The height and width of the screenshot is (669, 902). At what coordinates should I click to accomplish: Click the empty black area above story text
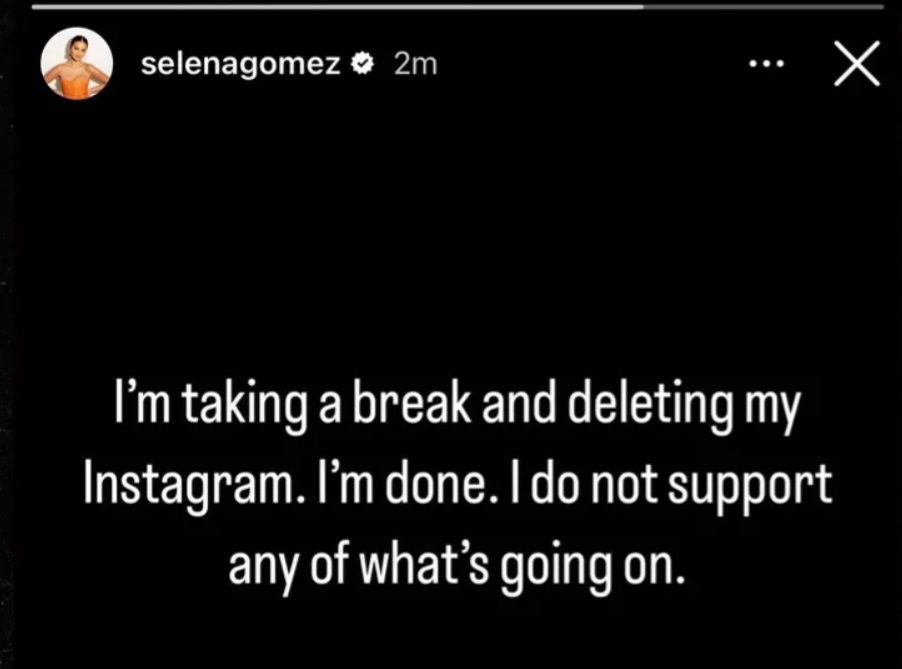click(451, 230)
